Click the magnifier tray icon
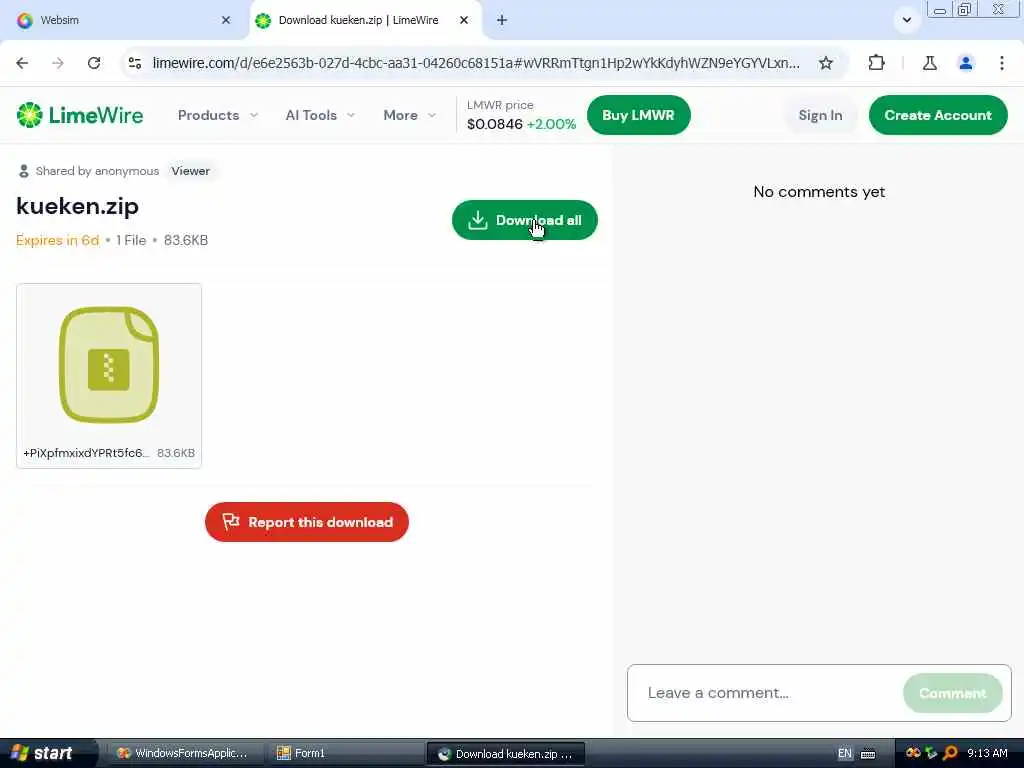The image size is (1024, 768). pos(950,753)
